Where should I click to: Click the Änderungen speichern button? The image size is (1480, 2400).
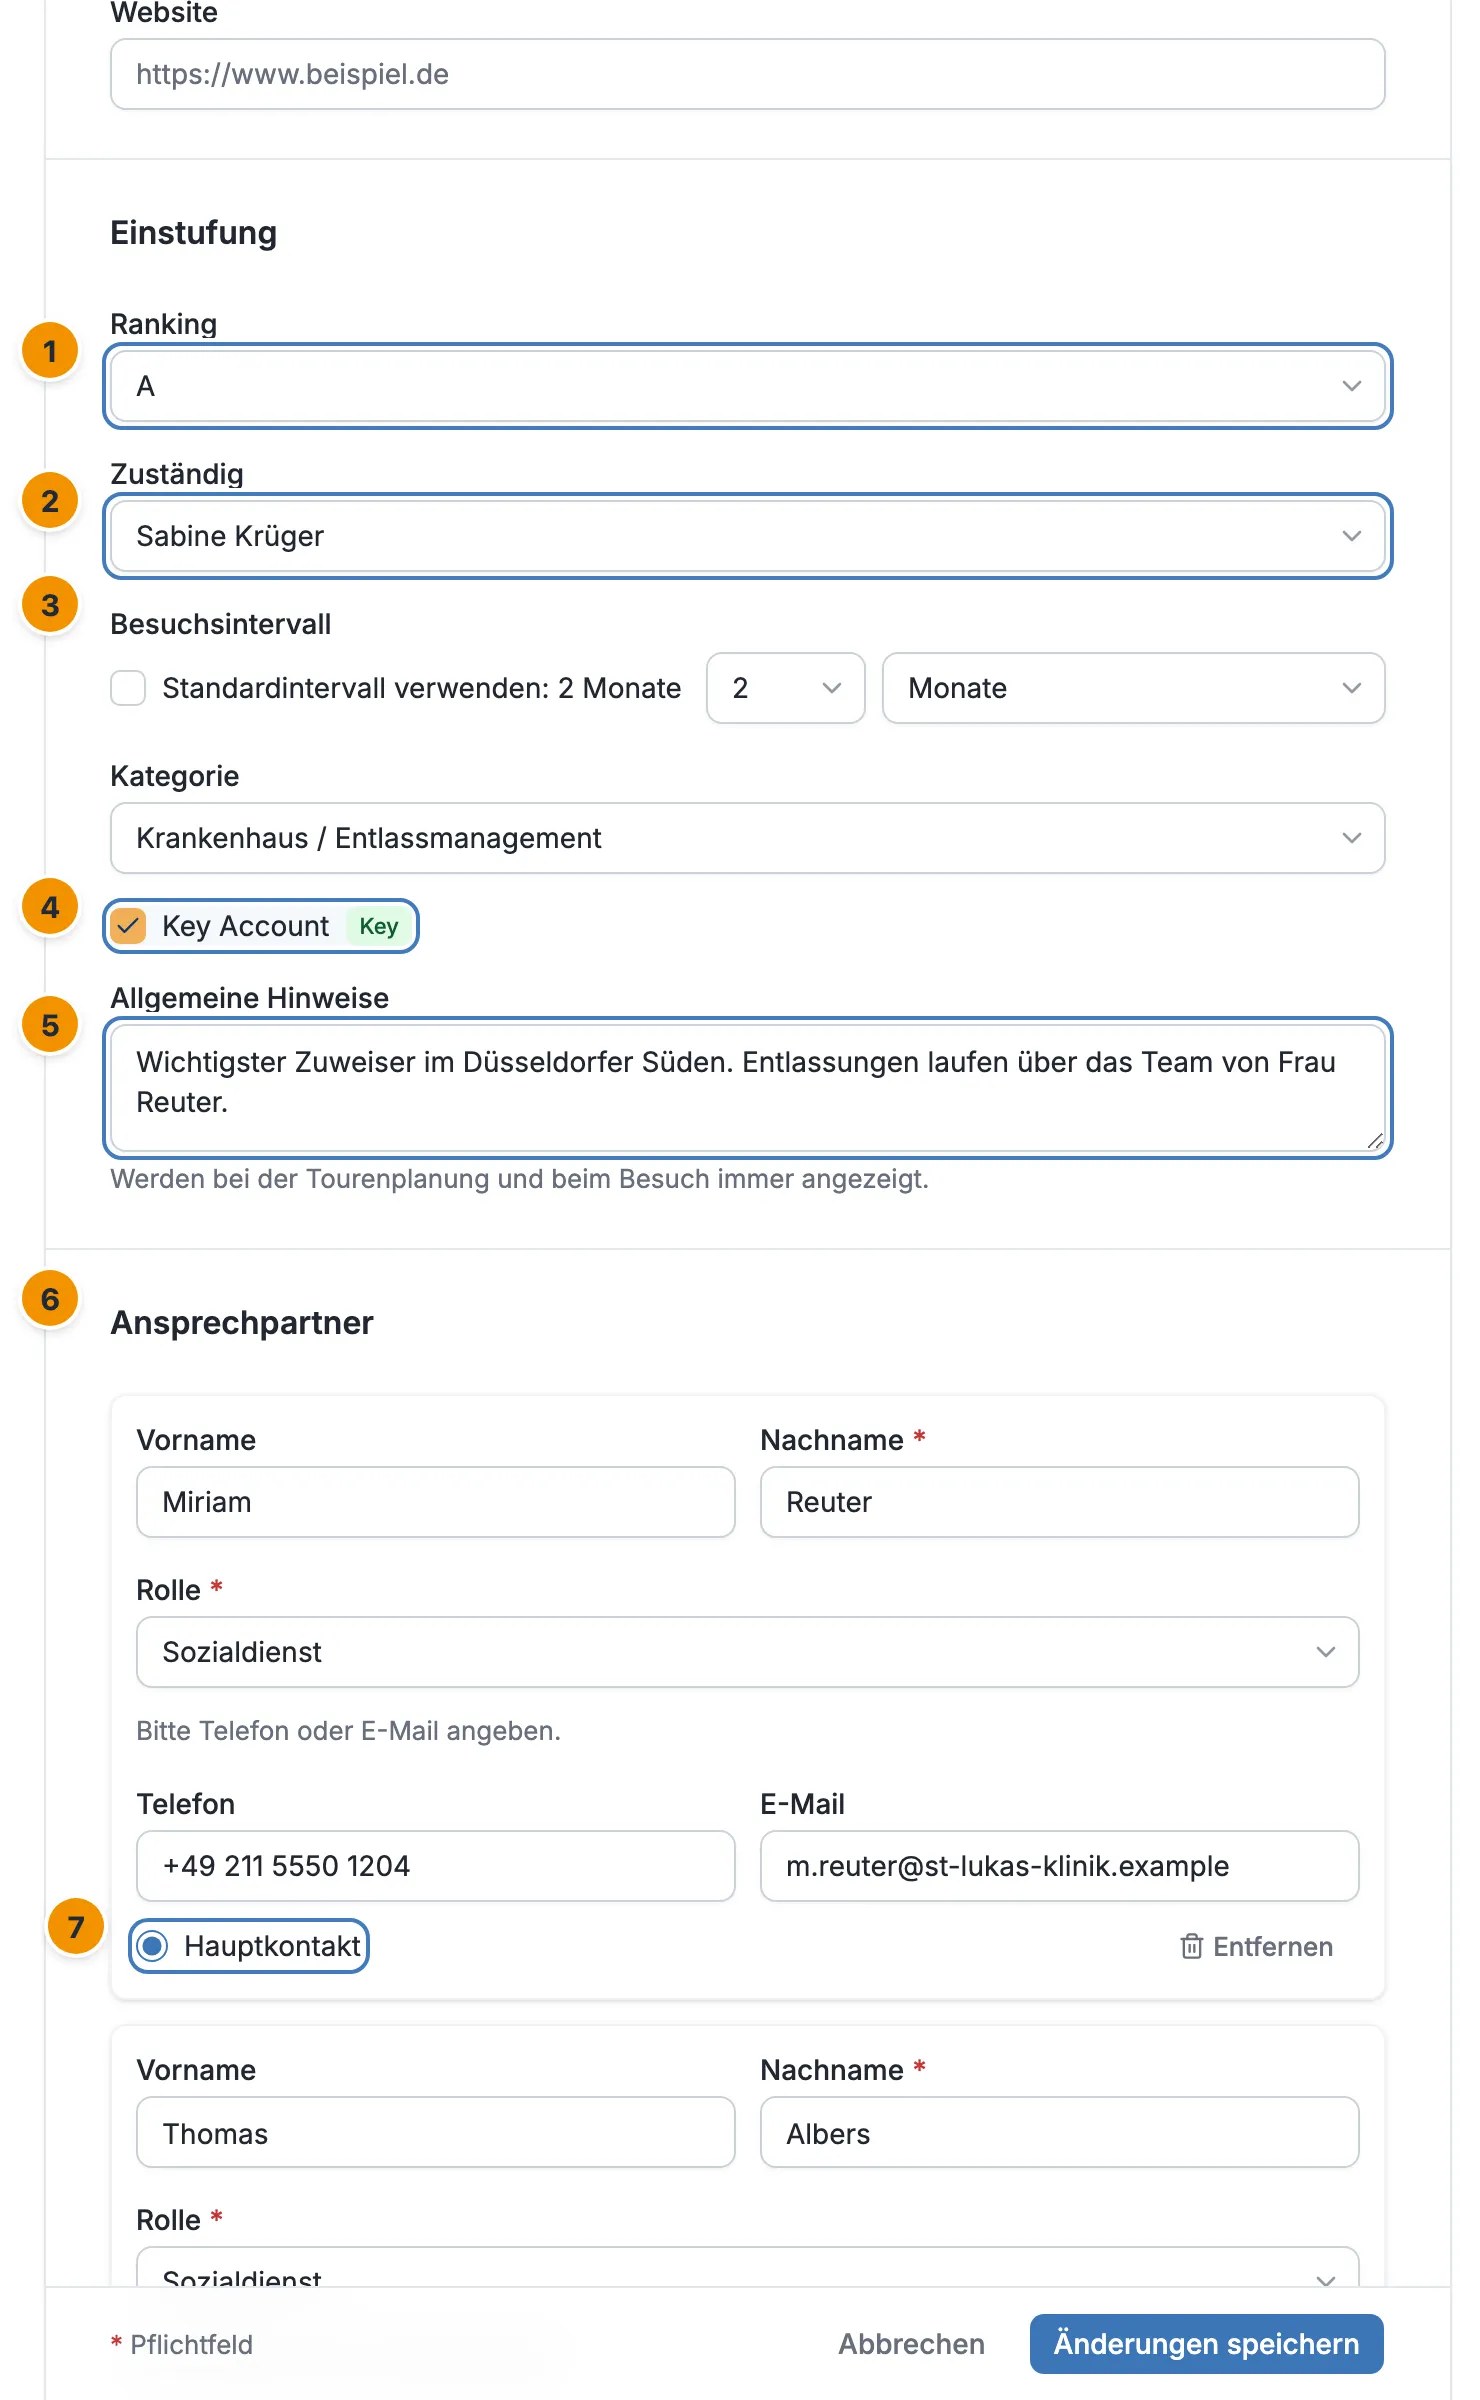[1207, 2344]
